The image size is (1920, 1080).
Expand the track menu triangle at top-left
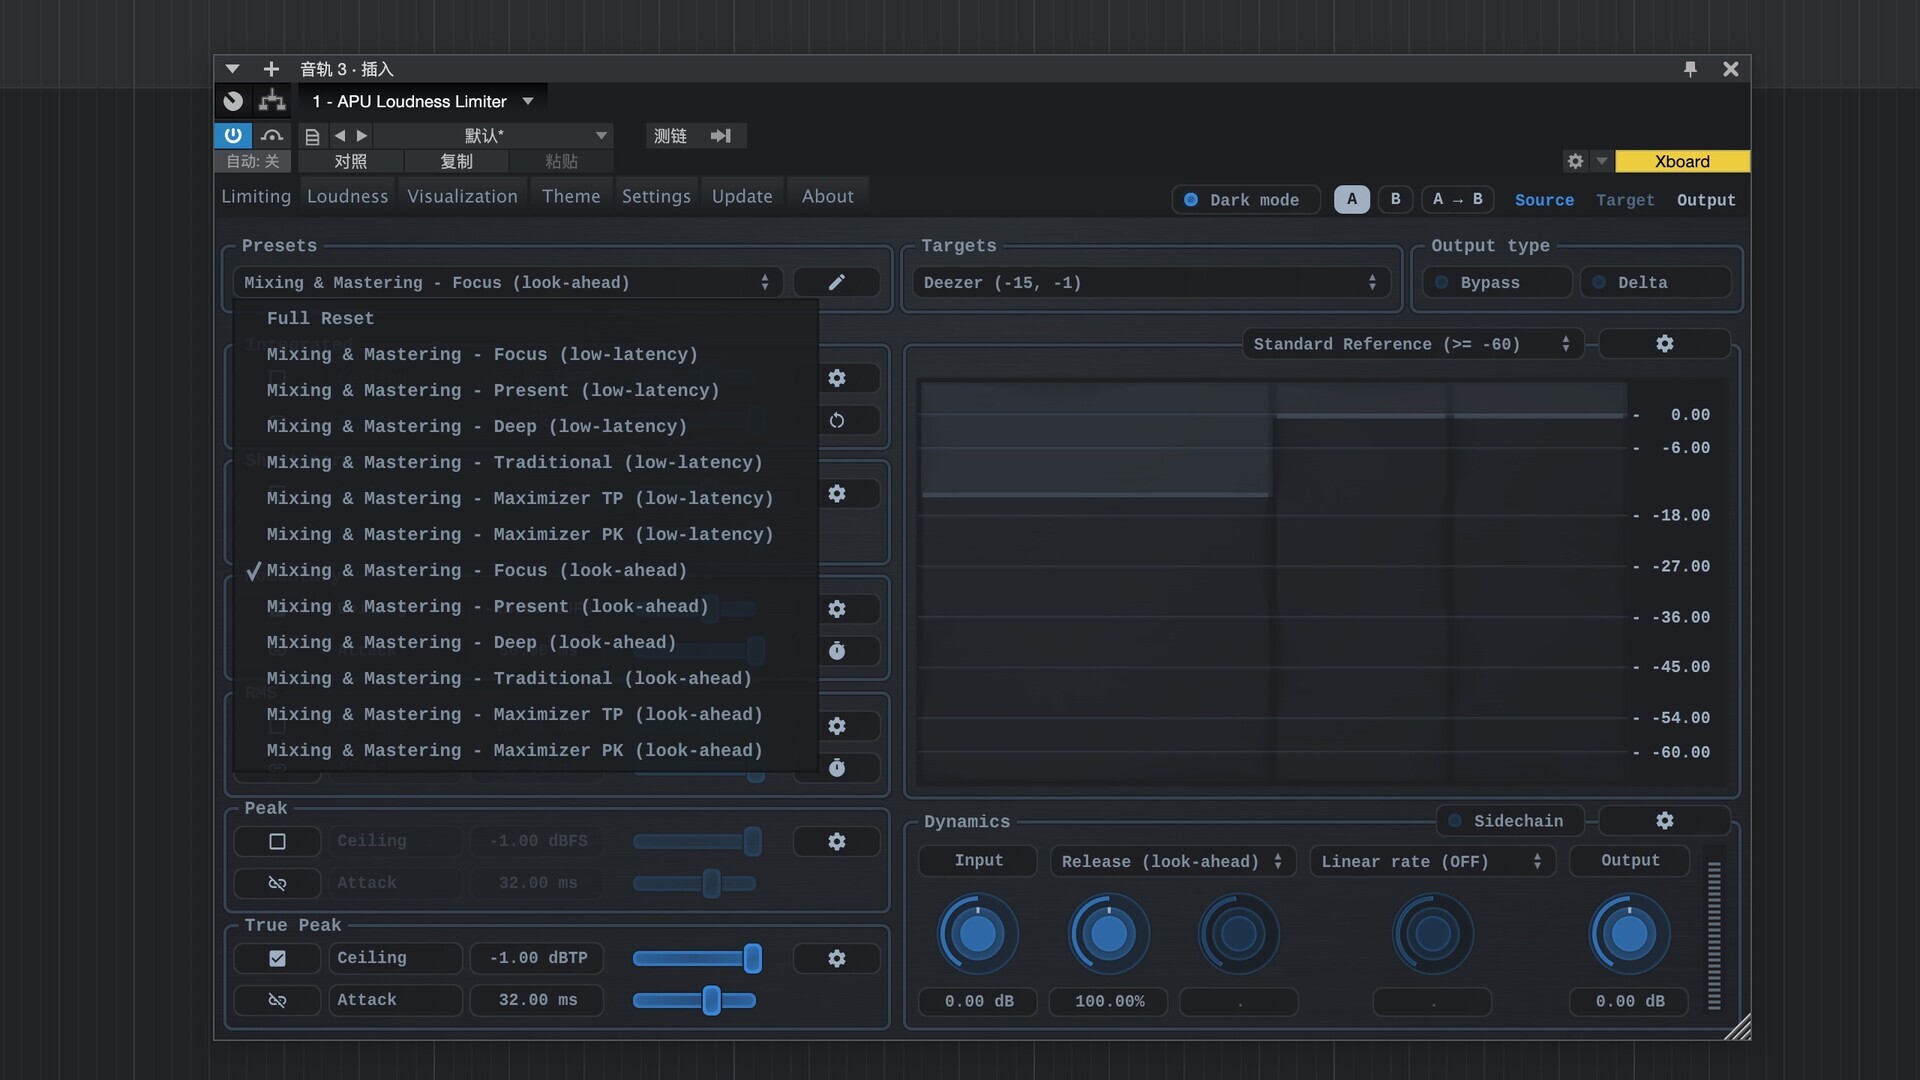coord(232,69)
